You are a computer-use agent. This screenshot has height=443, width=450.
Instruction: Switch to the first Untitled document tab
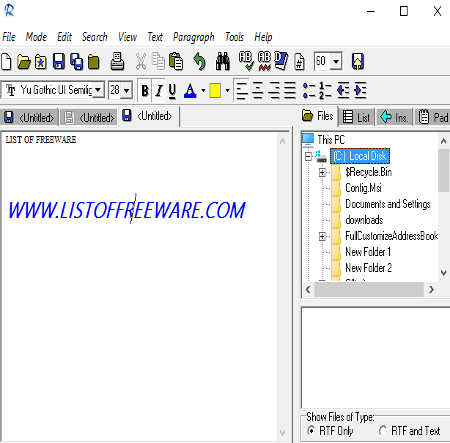coord(29,117)
